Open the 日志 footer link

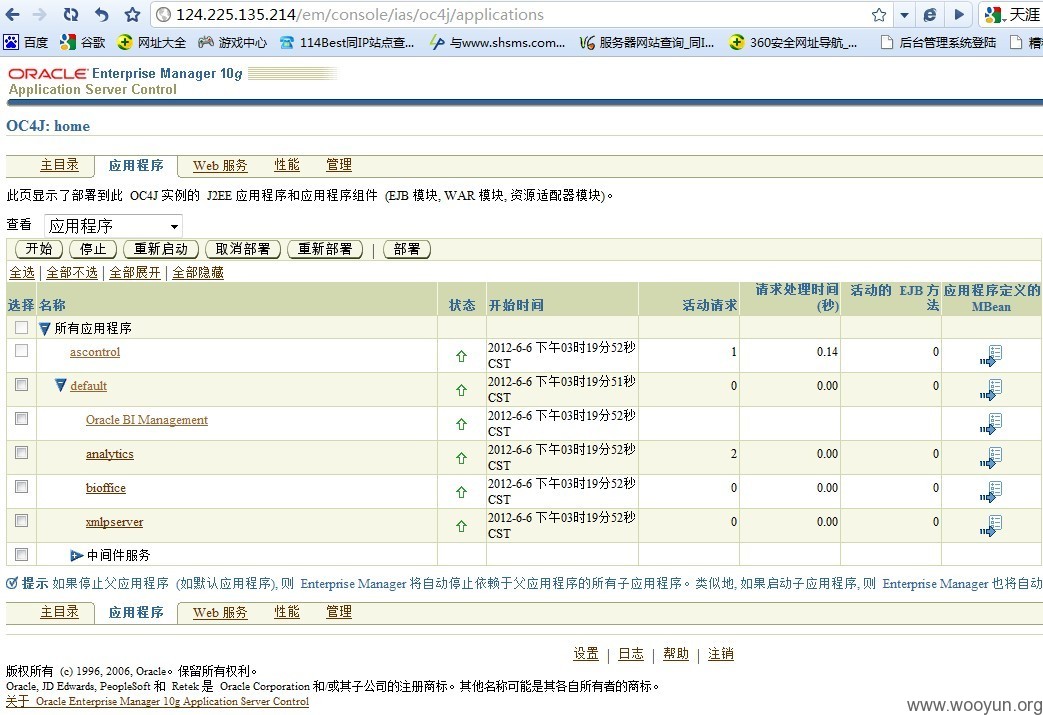tap(631, 654)
